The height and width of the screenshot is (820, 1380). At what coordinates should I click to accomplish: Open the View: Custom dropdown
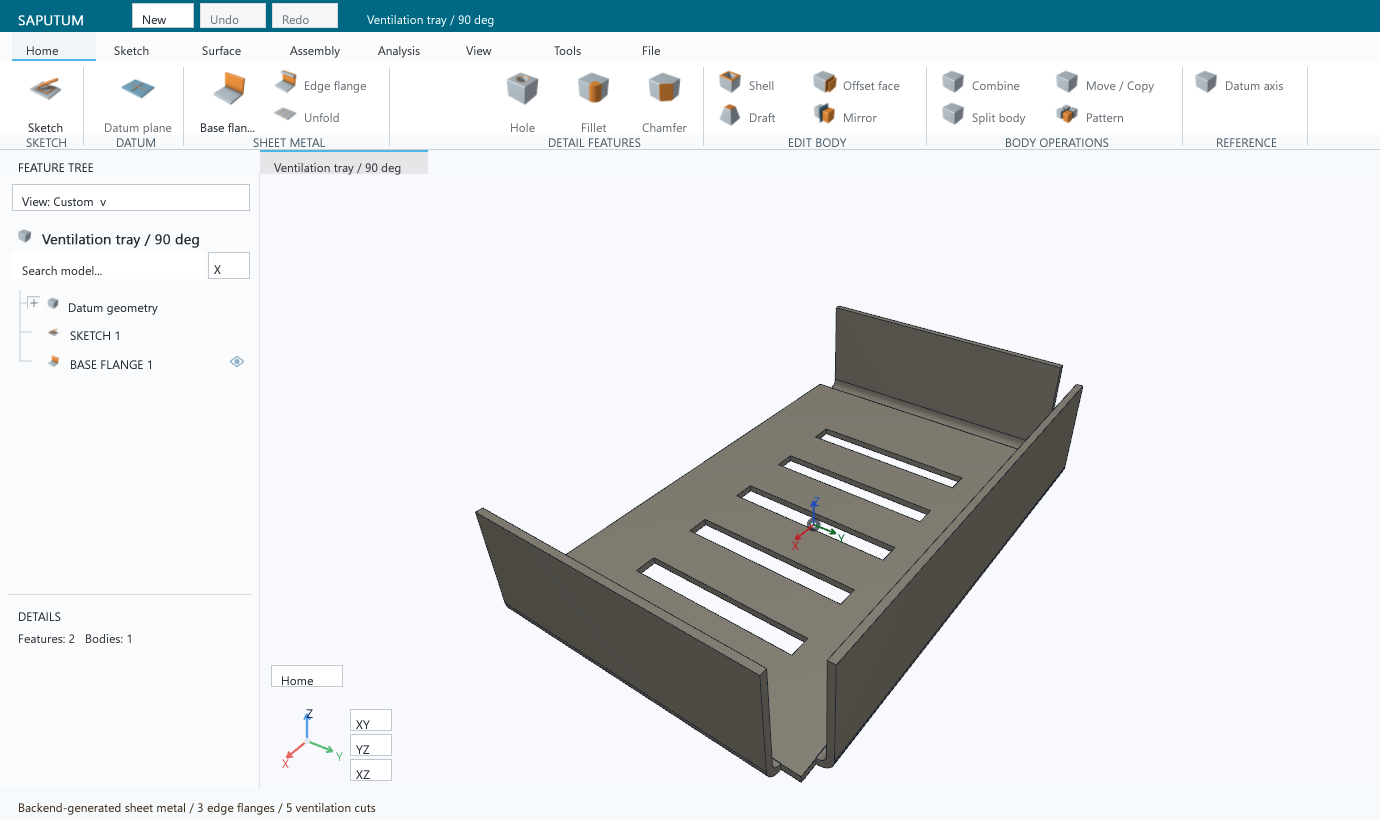click(131, 198)
